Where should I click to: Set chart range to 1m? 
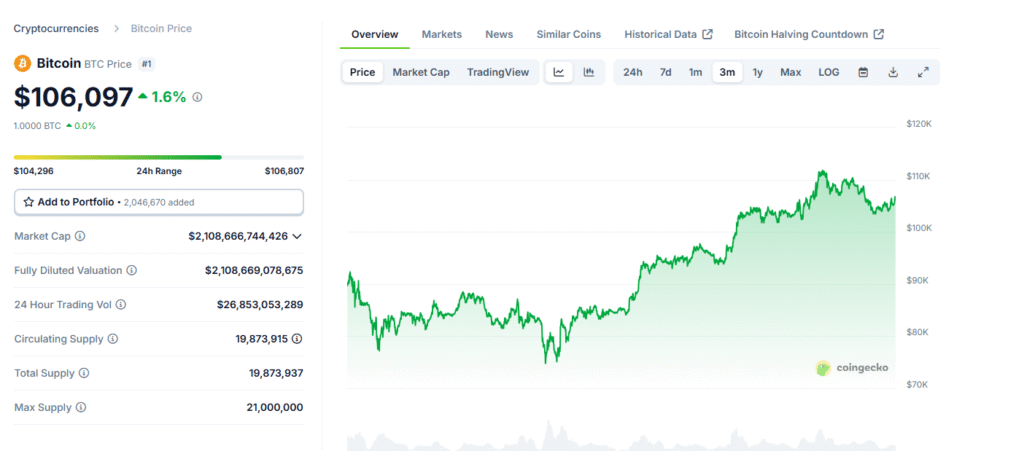696,72
